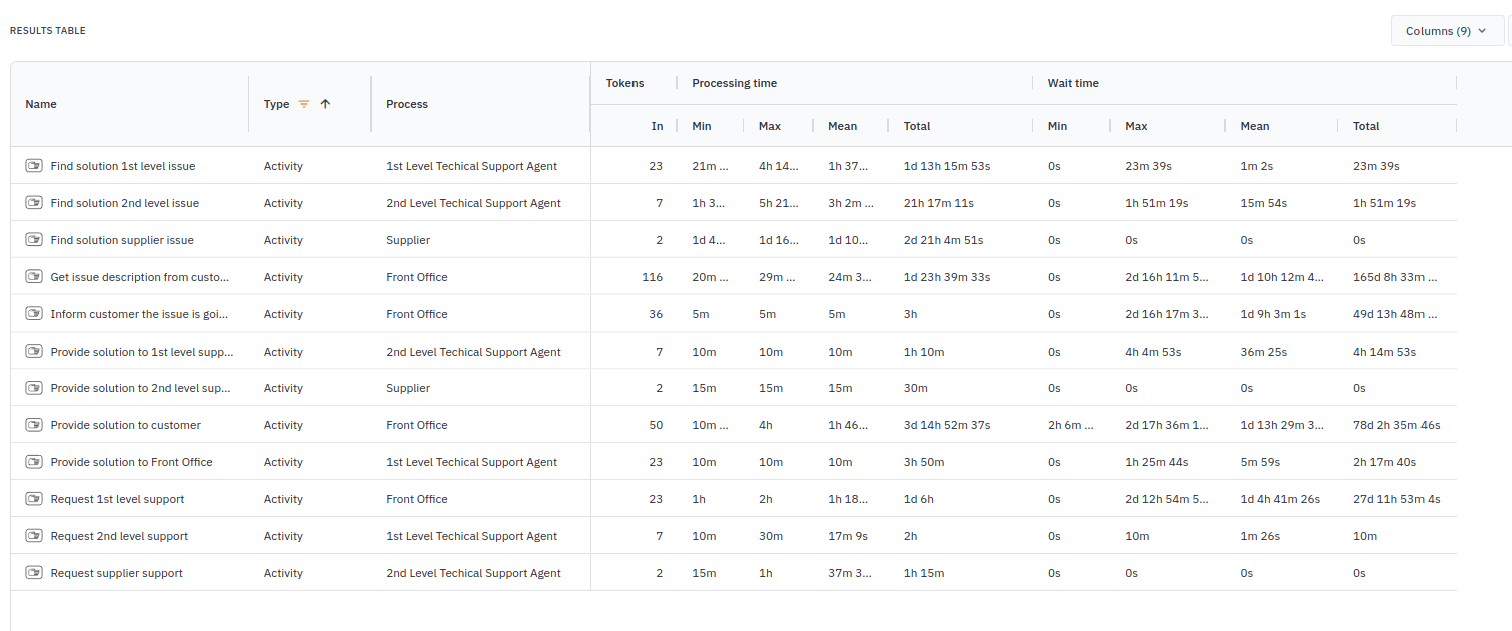This screenshot has width=1512, height=631.
Task: Click the activity icon beside Provide solution to Front Office
Action: pyautogui.click(x=34, y=461)
